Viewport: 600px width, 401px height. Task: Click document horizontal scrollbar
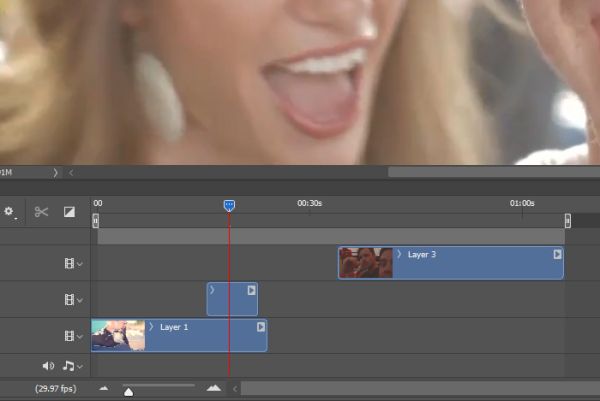coord(494,172)
